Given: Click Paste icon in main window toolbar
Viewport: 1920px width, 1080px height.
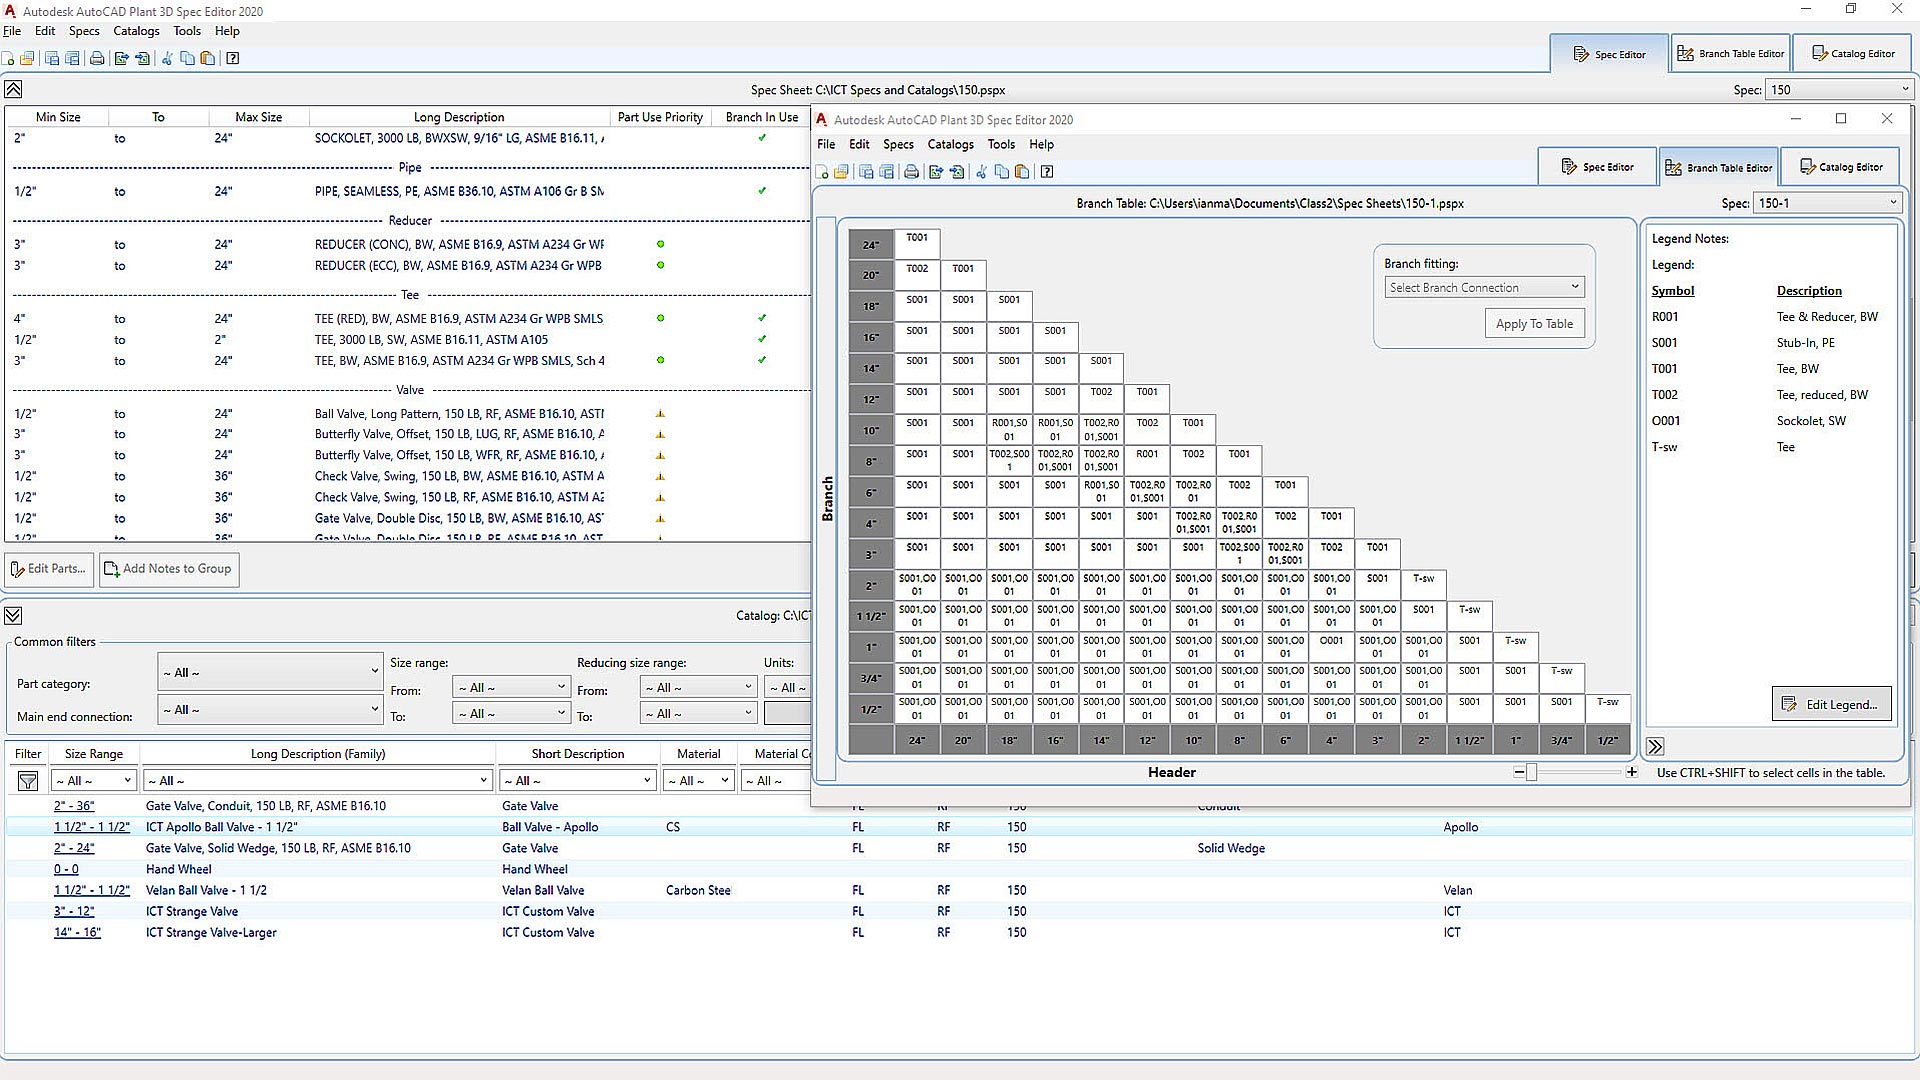Looking at the screenshot, I should pos(208,58).
